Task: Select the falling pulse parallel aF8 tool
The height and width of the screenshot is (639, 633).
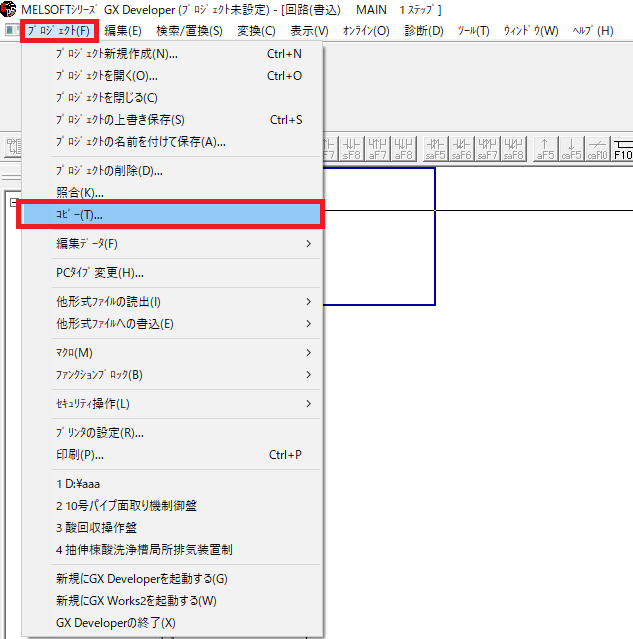Action: tap(404, 149)
